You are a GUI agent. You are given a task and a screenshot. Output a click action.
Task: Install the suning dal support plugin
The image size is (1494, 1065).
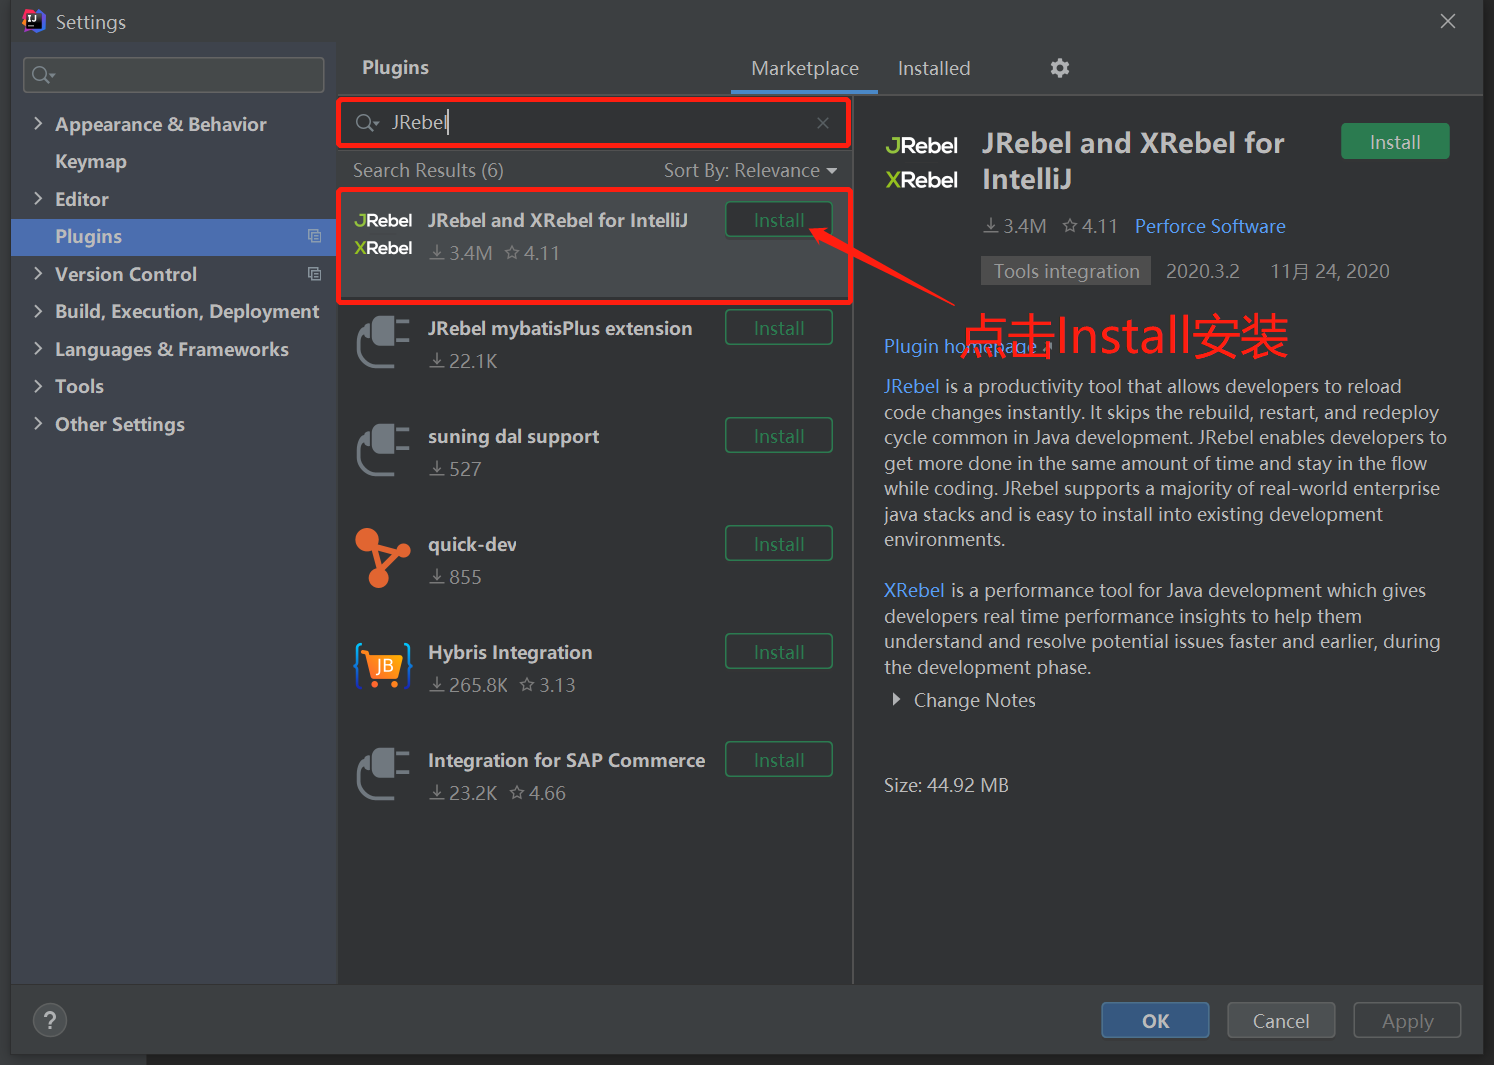779,436
